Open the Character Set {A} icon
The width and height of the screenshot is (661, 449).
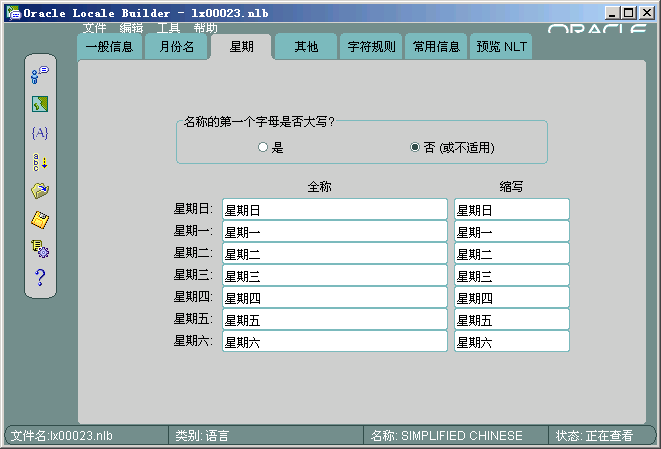pyautogui.click(x=40, y=132)
